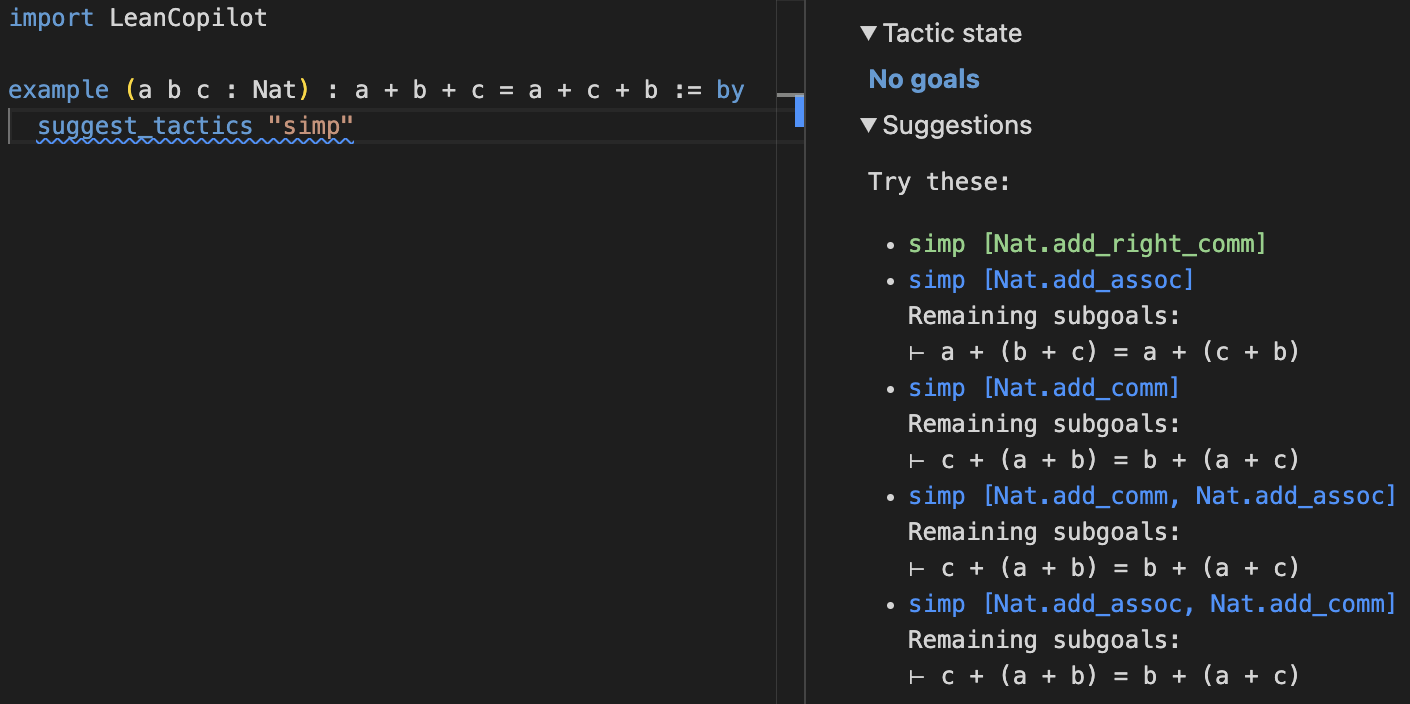Apply the simp [Nat.add_assoc] tactic suggestion

pyautogui.click(x=1049, y=280)
